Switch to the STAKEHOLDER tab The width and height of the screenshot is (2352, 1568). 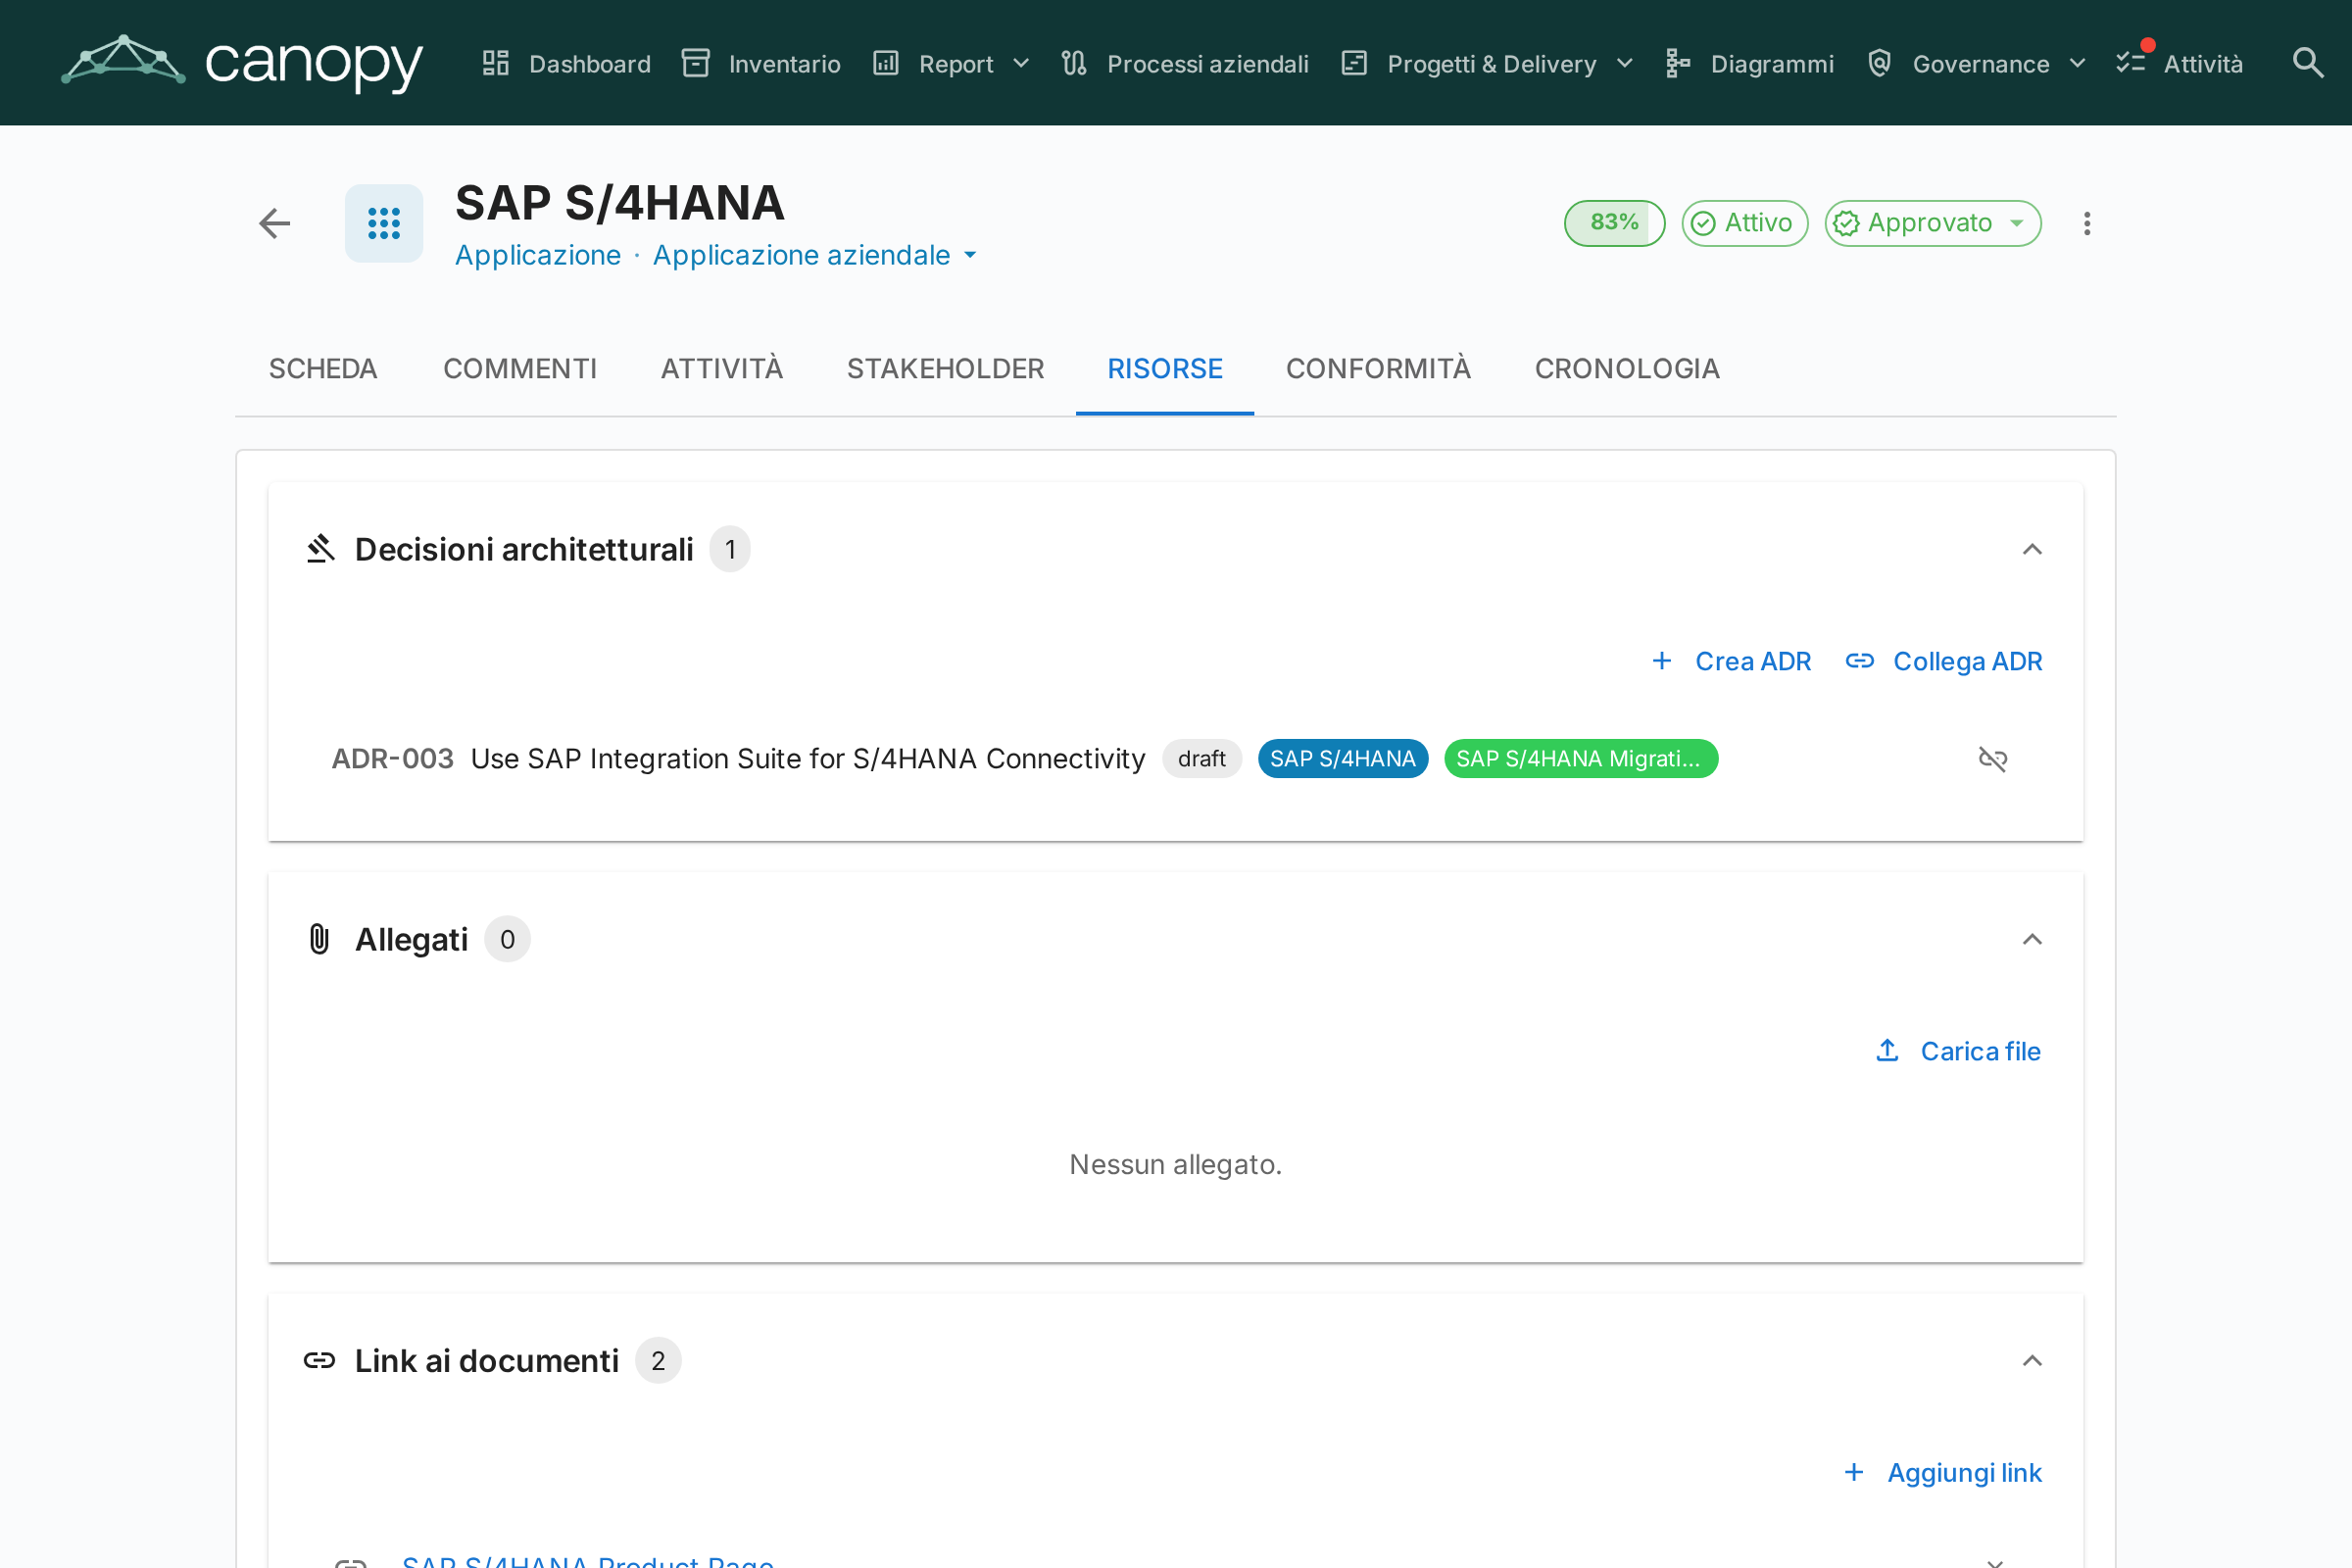(x=946, y=369)
